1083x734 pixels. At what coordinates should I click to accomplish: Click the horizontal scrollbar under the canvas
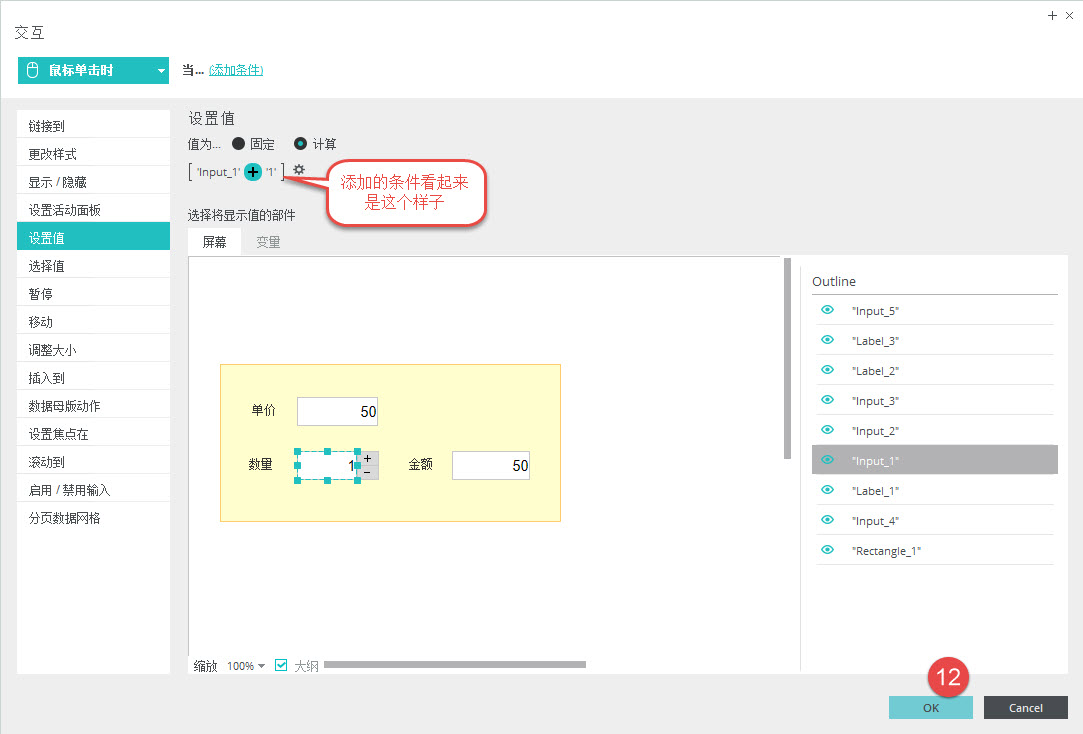pos(454,664)
